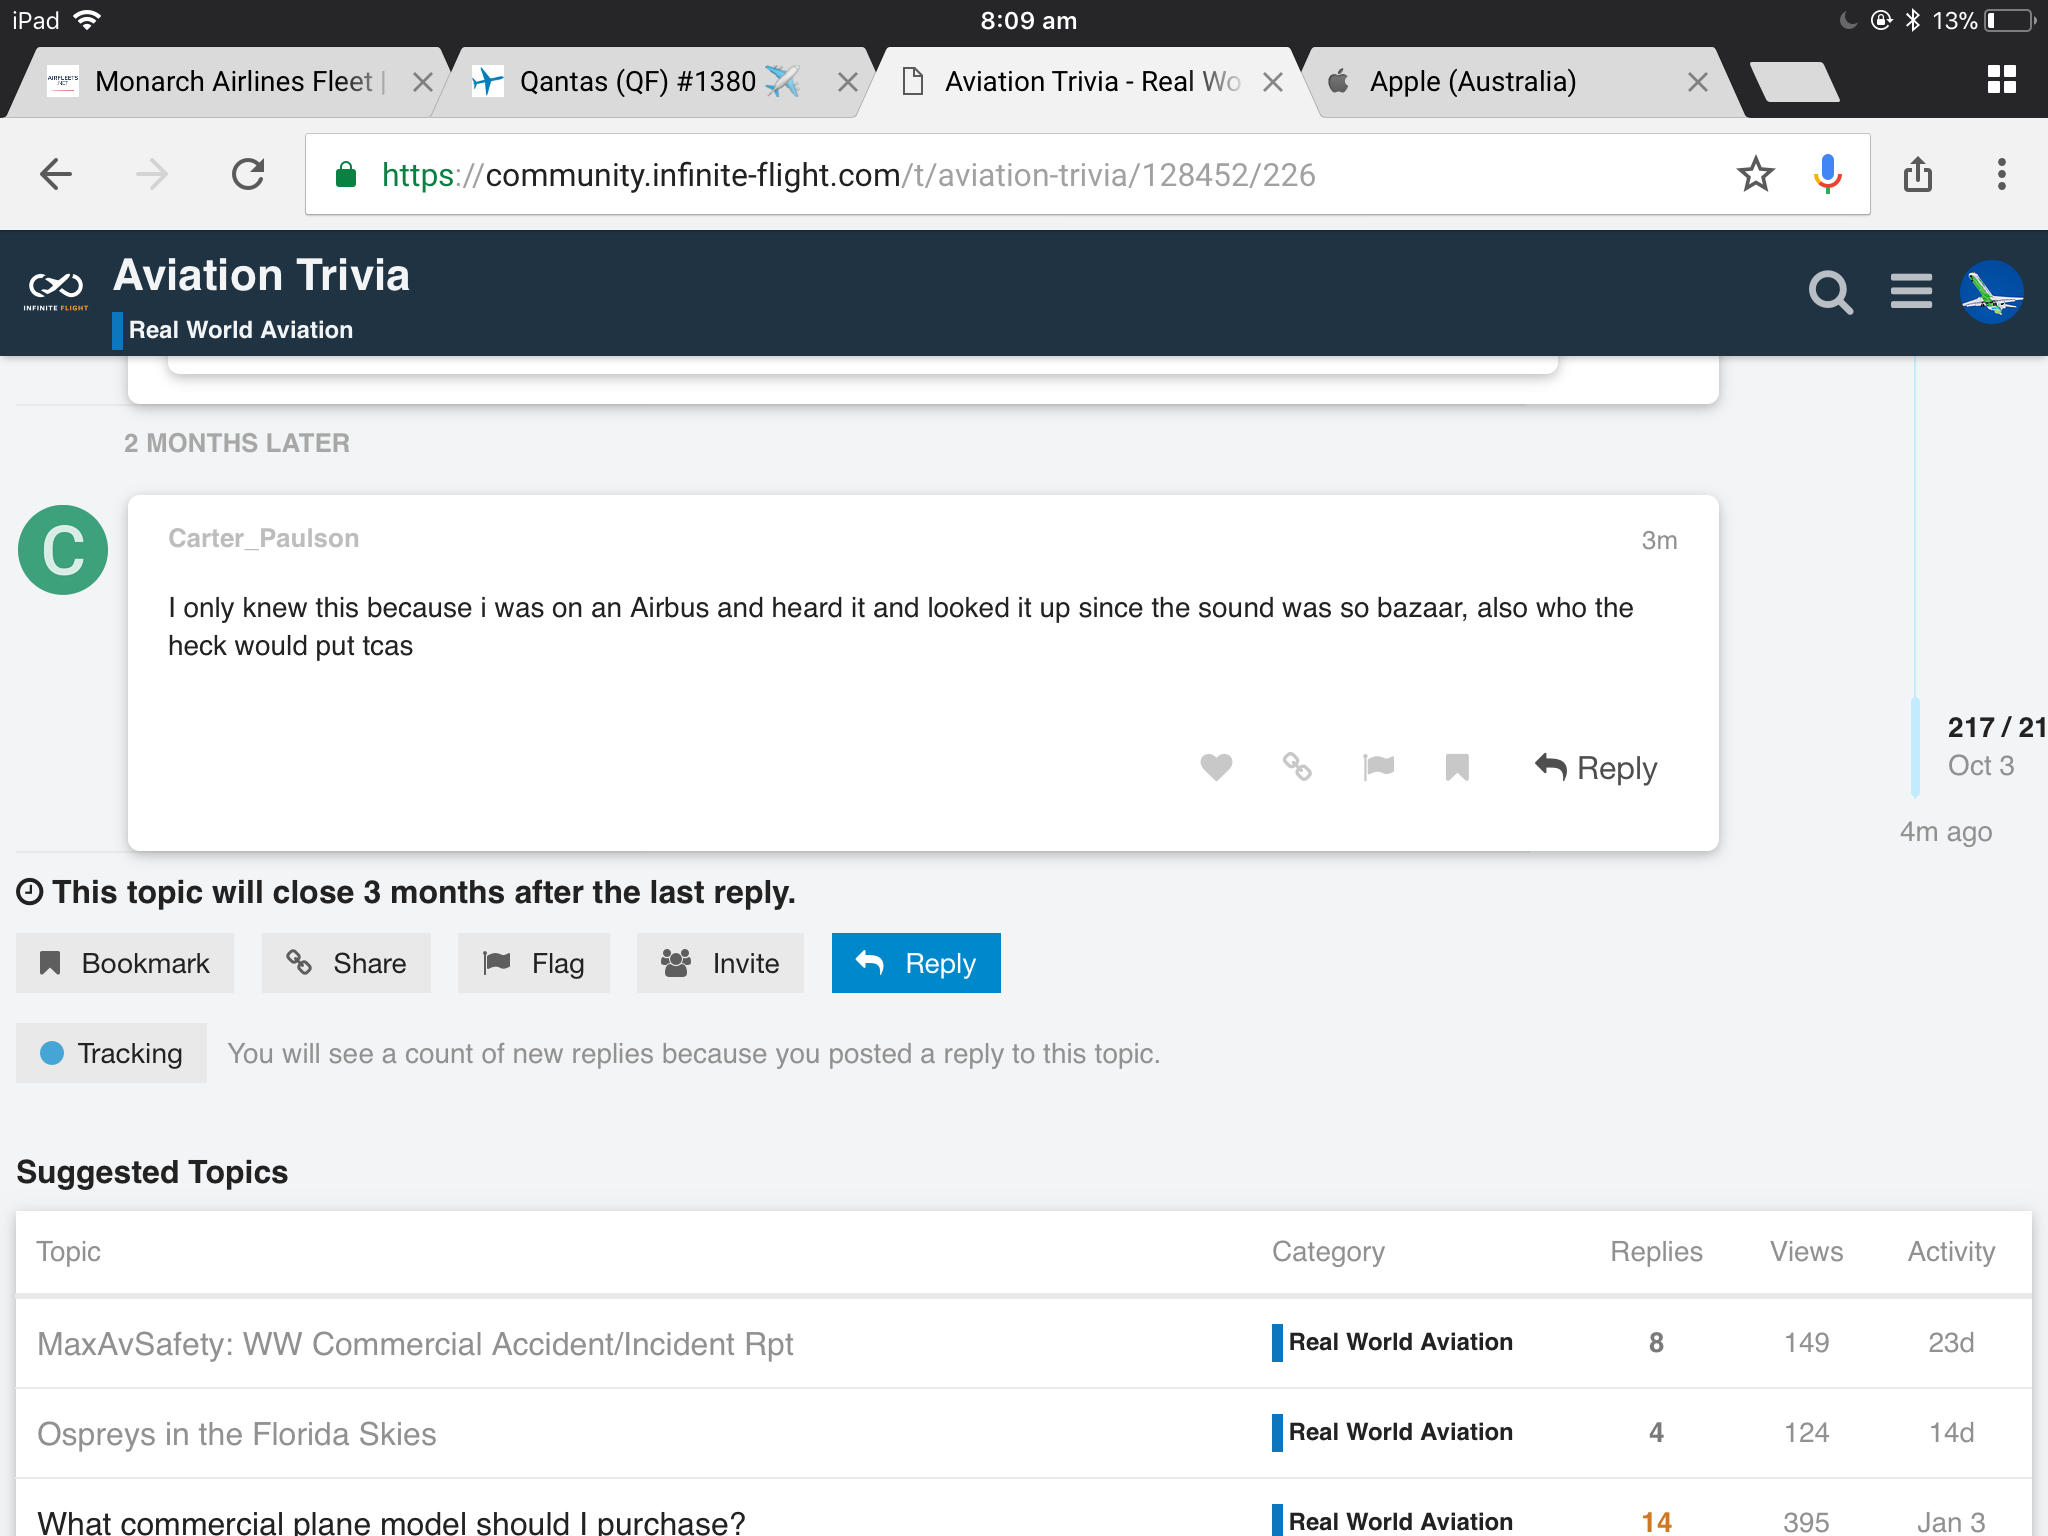Change Tracking notification level

pyautogui.click(x=111, y=1053)
